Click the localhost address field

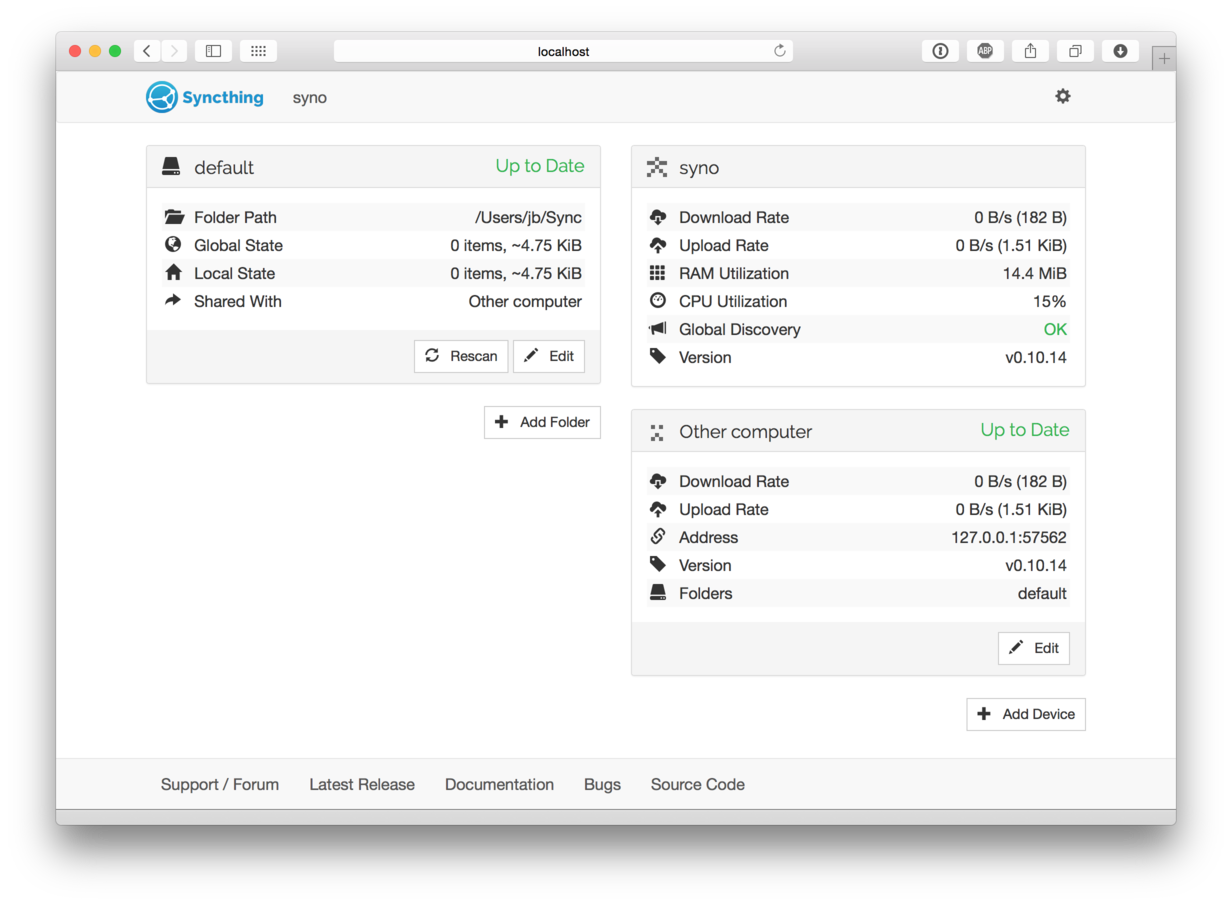click(x=563, y=51)
